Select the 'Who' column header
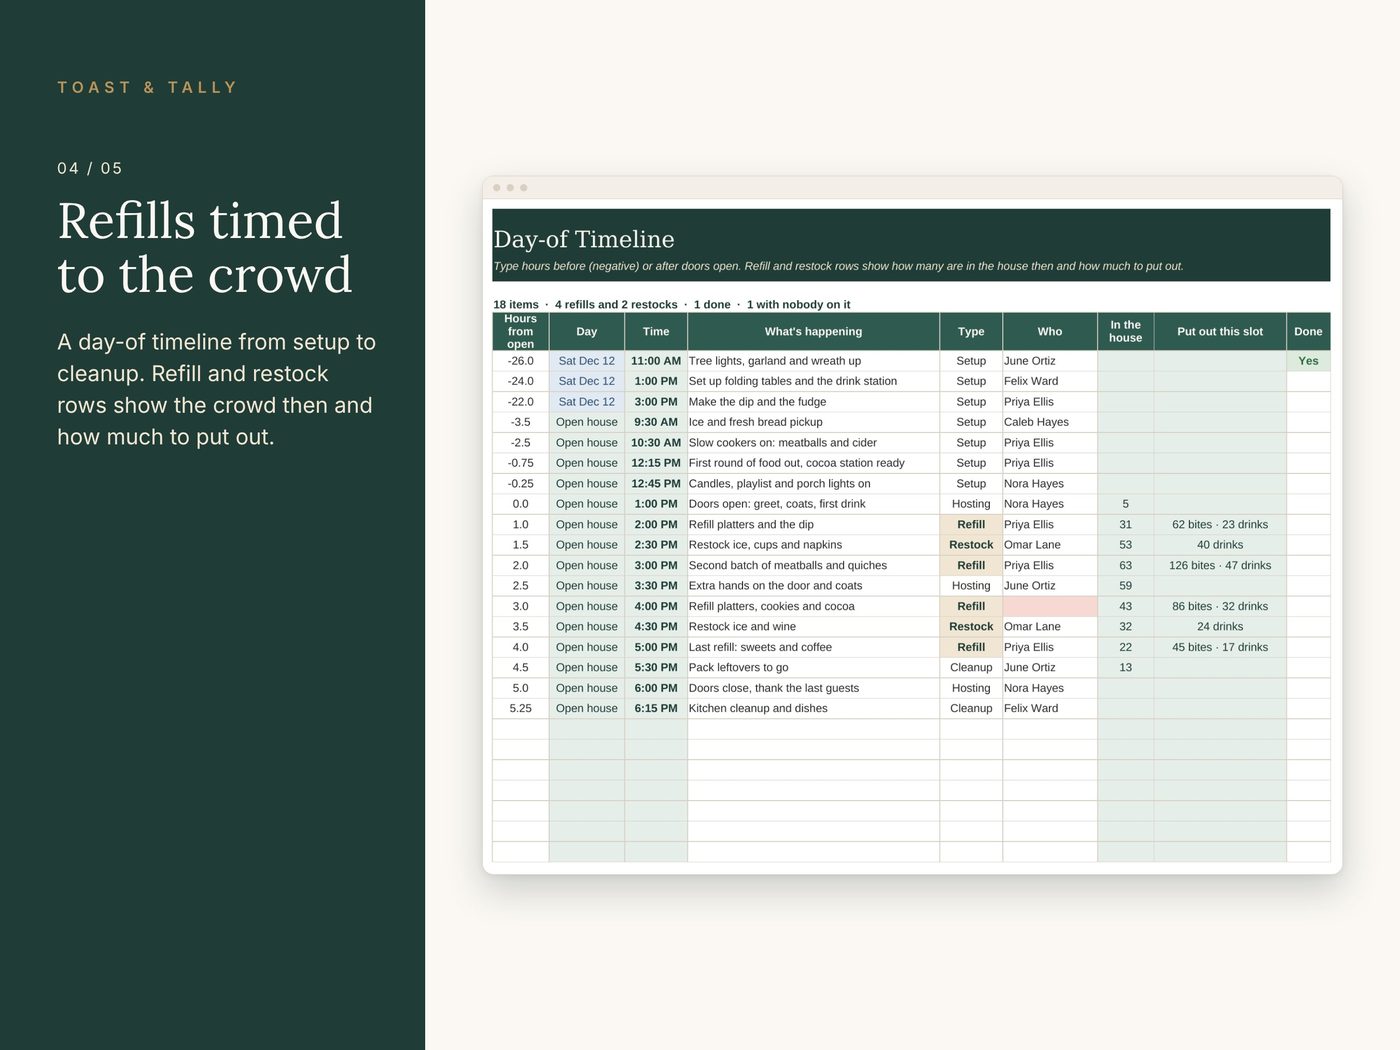This screenshot has width=1400, height=1050. click(x=1050, y=331)
